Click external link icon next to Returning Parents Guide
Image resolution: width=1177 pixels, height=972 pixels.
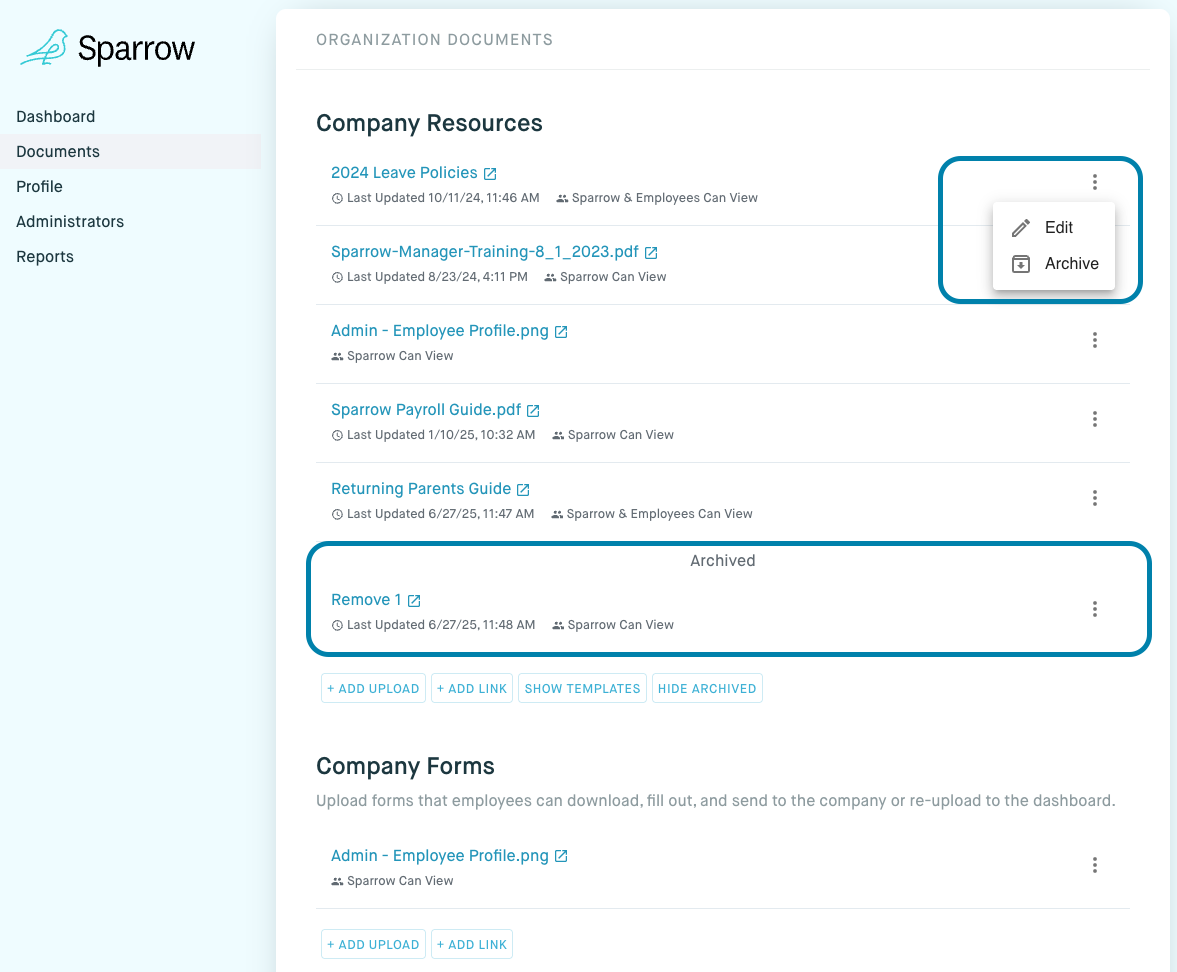click(x=523, y=490)
